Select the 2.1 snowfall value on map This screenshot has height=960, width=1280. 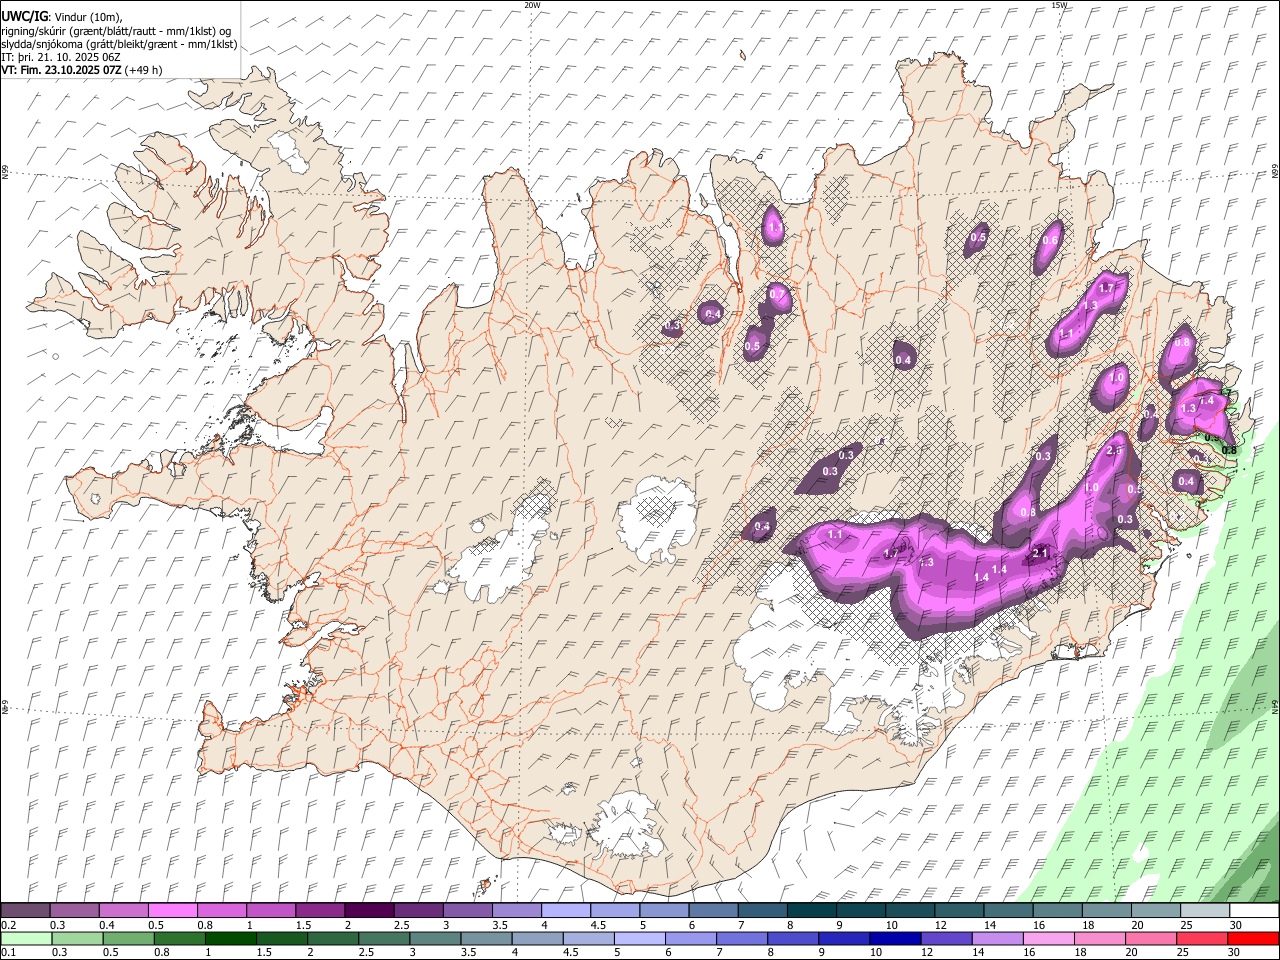[1040, 553]
